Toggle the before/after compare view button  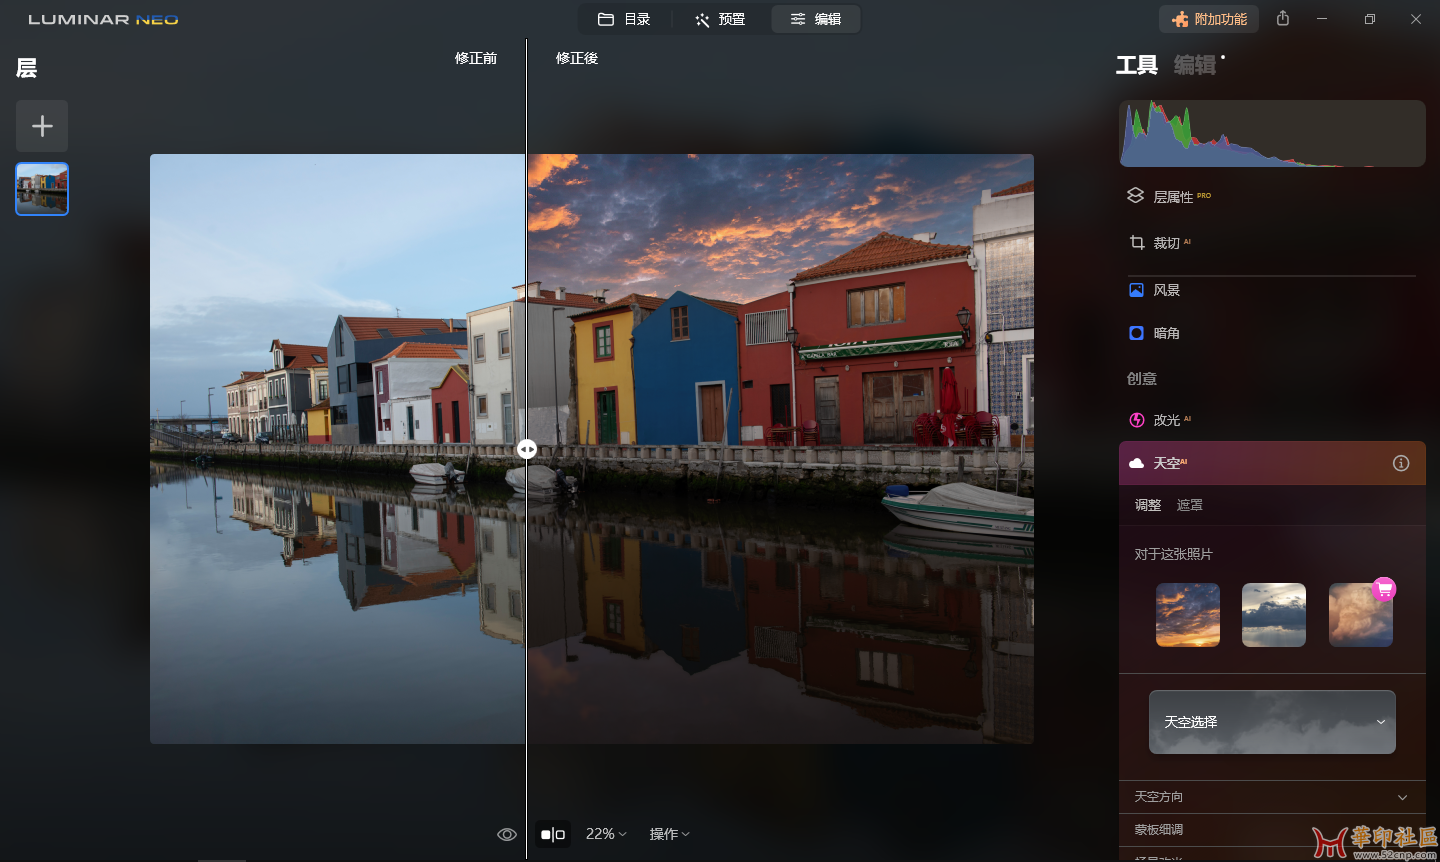pyautogui.click(x=553, y=834)
